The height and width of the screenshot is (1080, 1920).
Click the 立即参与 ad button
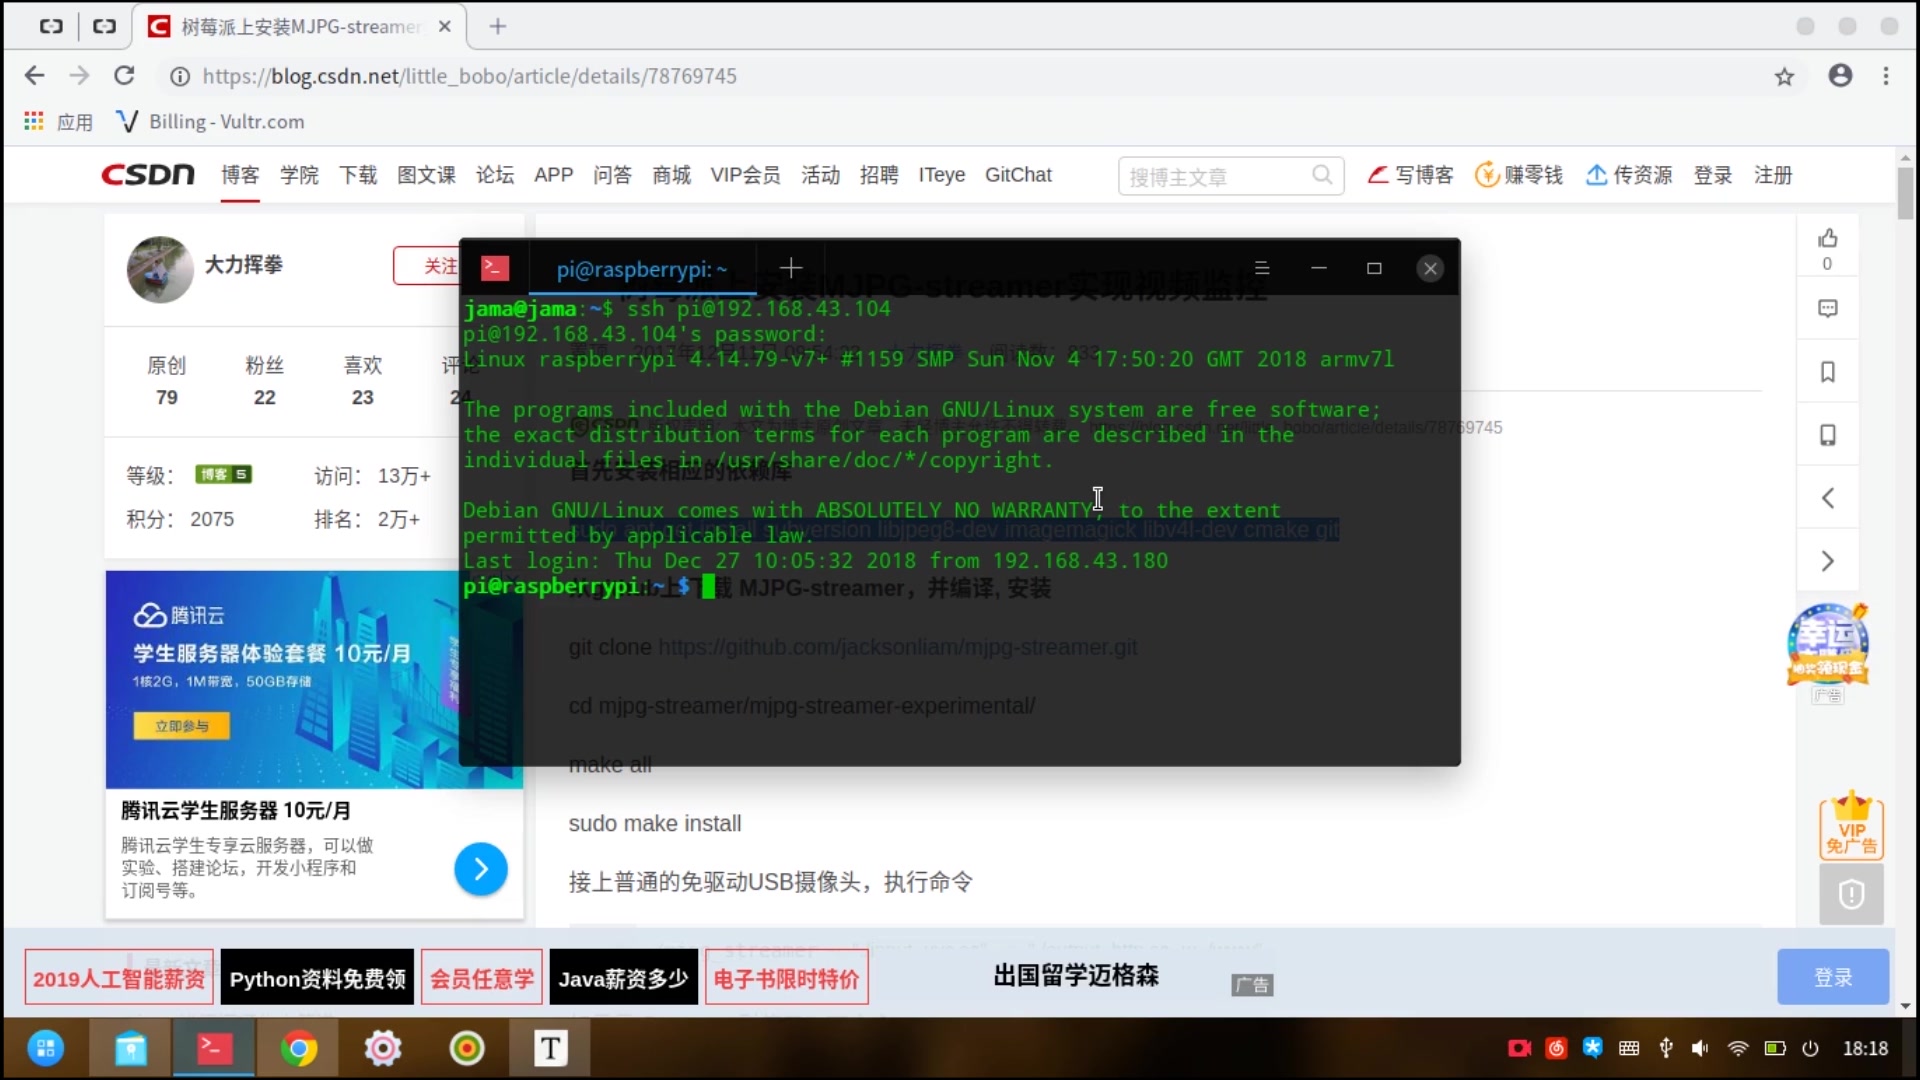(x=181, y=726)
